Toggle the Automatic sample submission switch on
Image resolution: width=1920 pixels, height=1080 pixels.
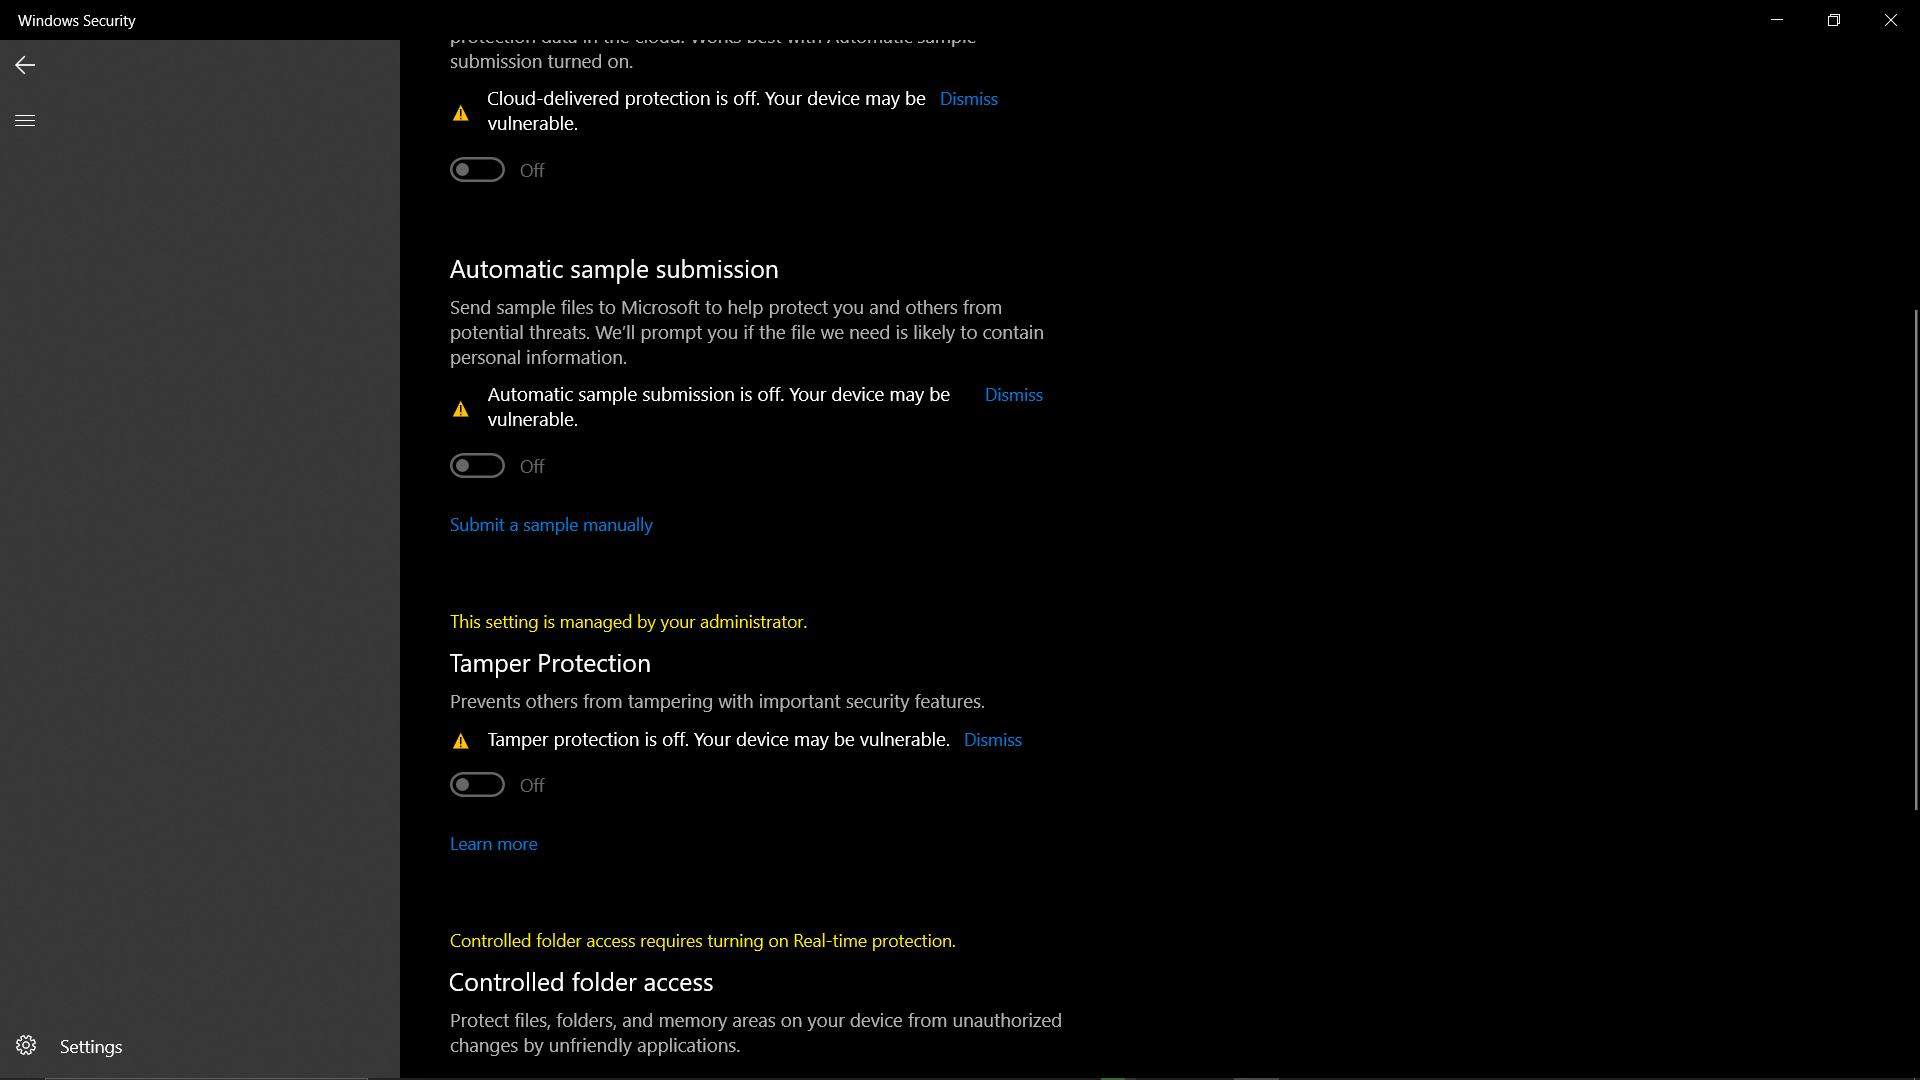[477, 464]
